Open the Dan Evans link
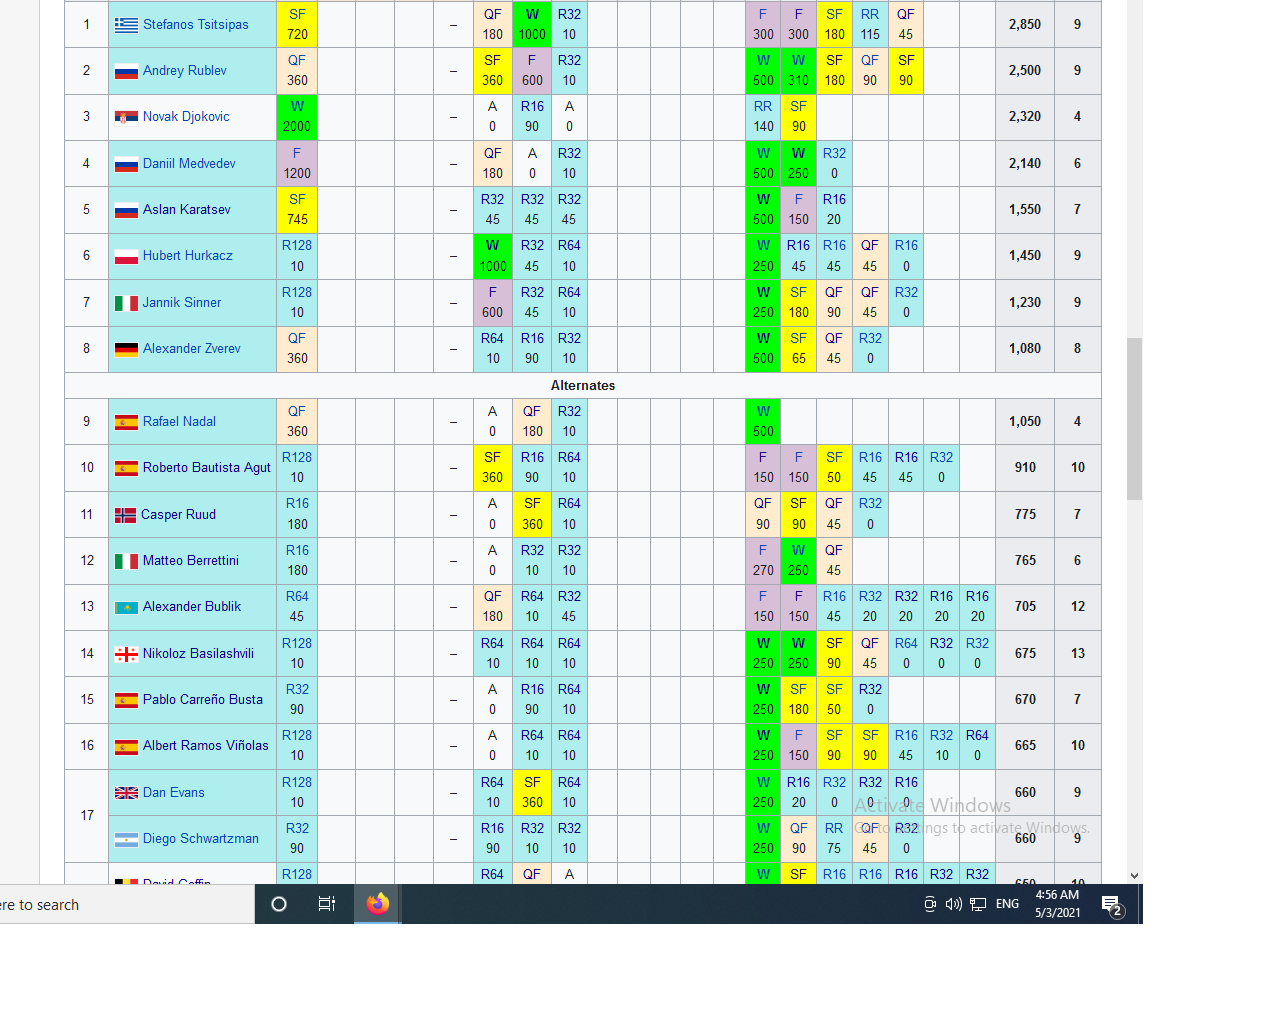 click(x=174, y=793)
